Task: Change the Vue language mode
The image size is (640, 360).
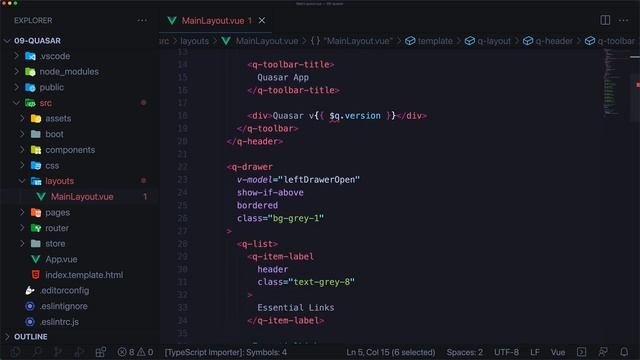Action: click(x=558, y=352)
